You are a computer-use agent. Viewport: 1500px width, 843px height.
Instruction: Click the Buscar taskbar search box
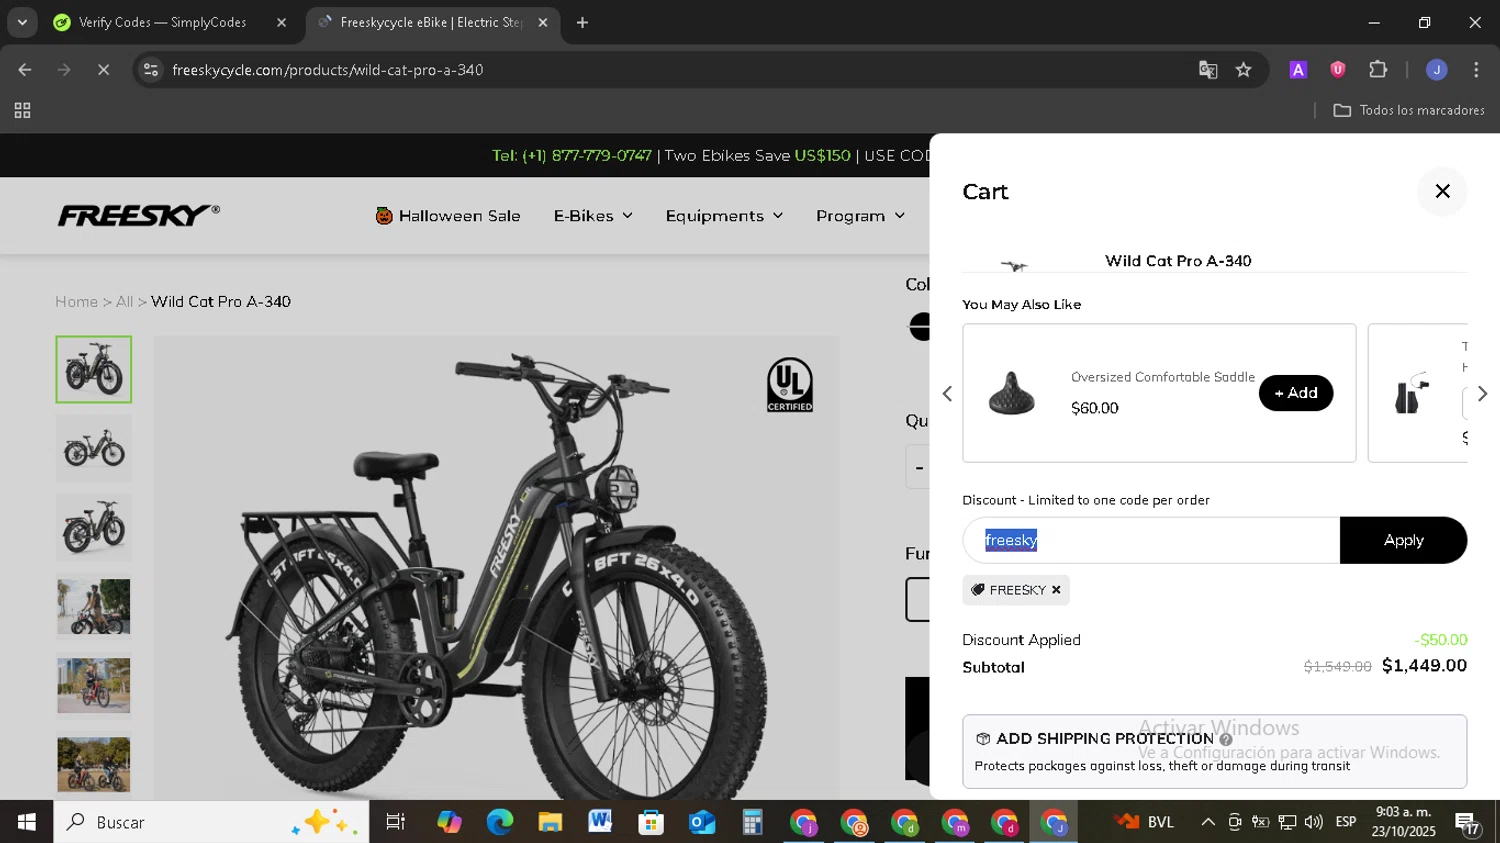click(211, 822)
